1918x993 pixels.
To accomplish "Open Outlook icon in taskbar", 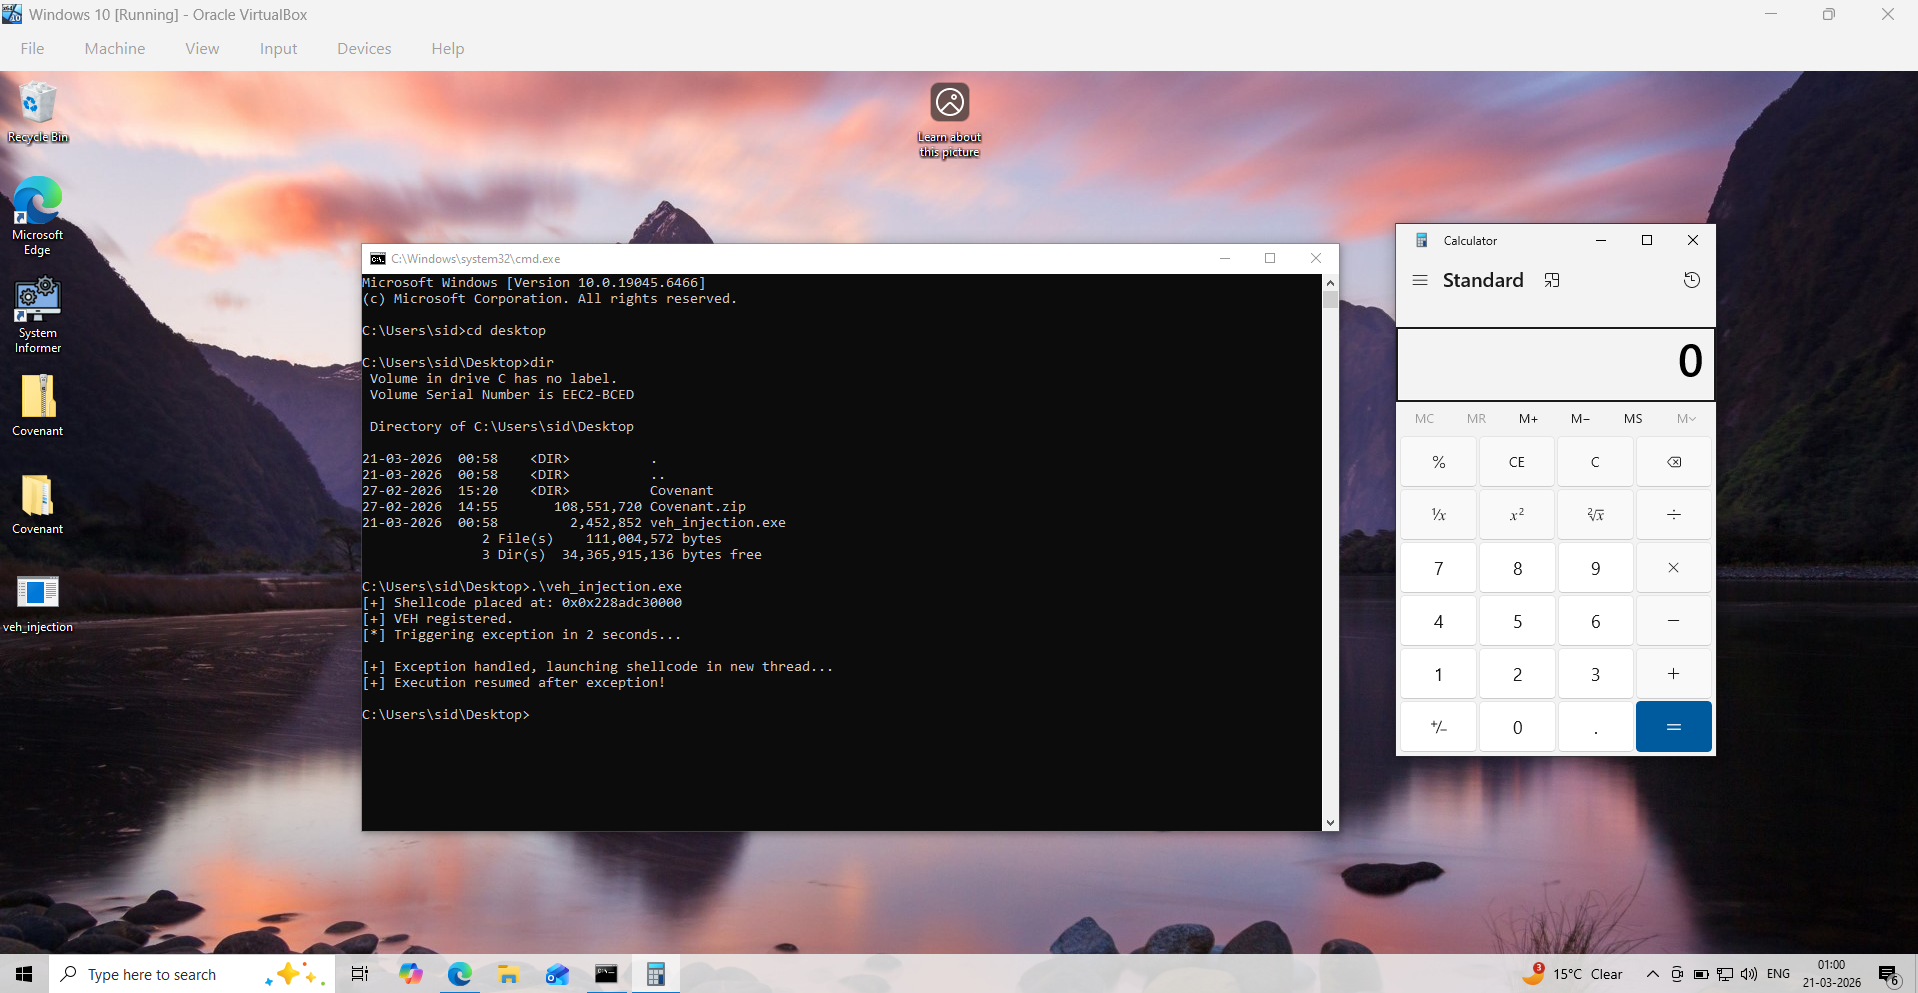I will point(557,974).
